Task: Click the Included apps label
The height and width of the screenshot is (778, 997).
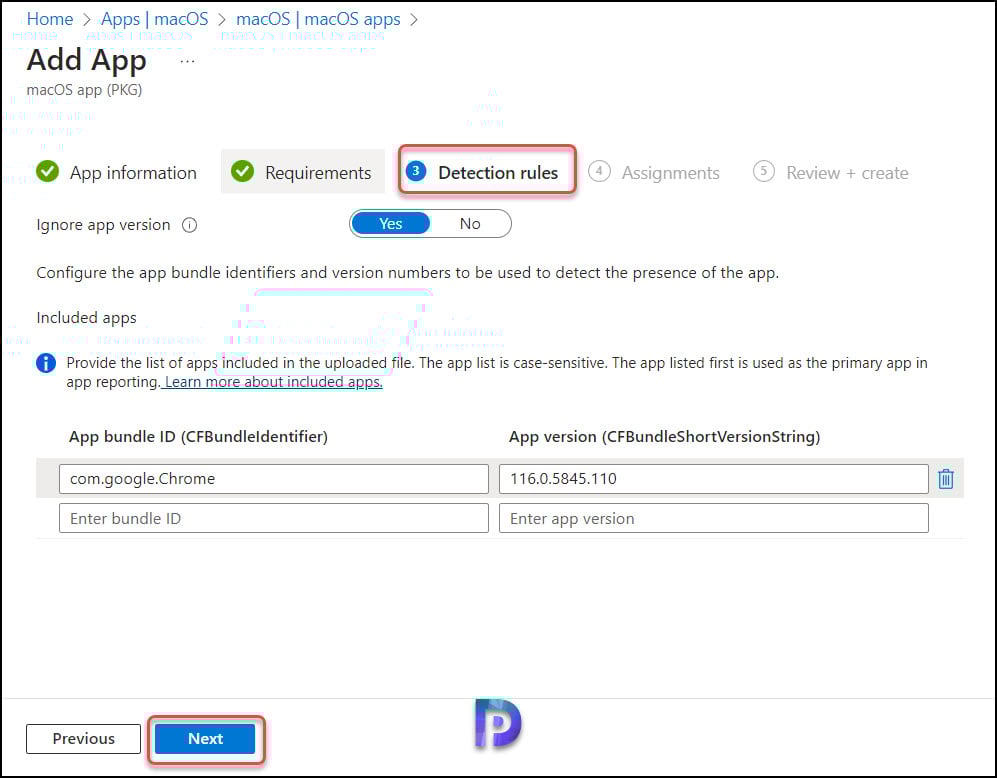Action: (86, 318)
